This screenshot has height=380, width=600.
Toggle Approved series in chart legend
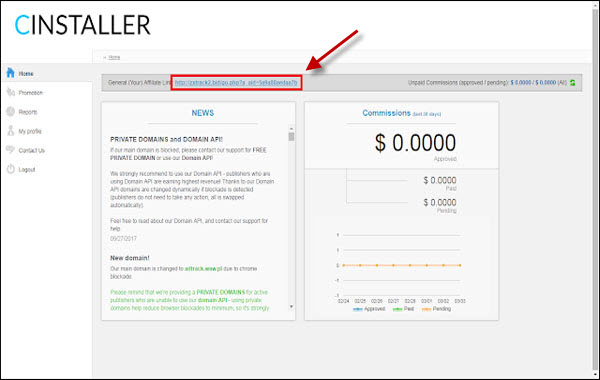pos(369,309)
